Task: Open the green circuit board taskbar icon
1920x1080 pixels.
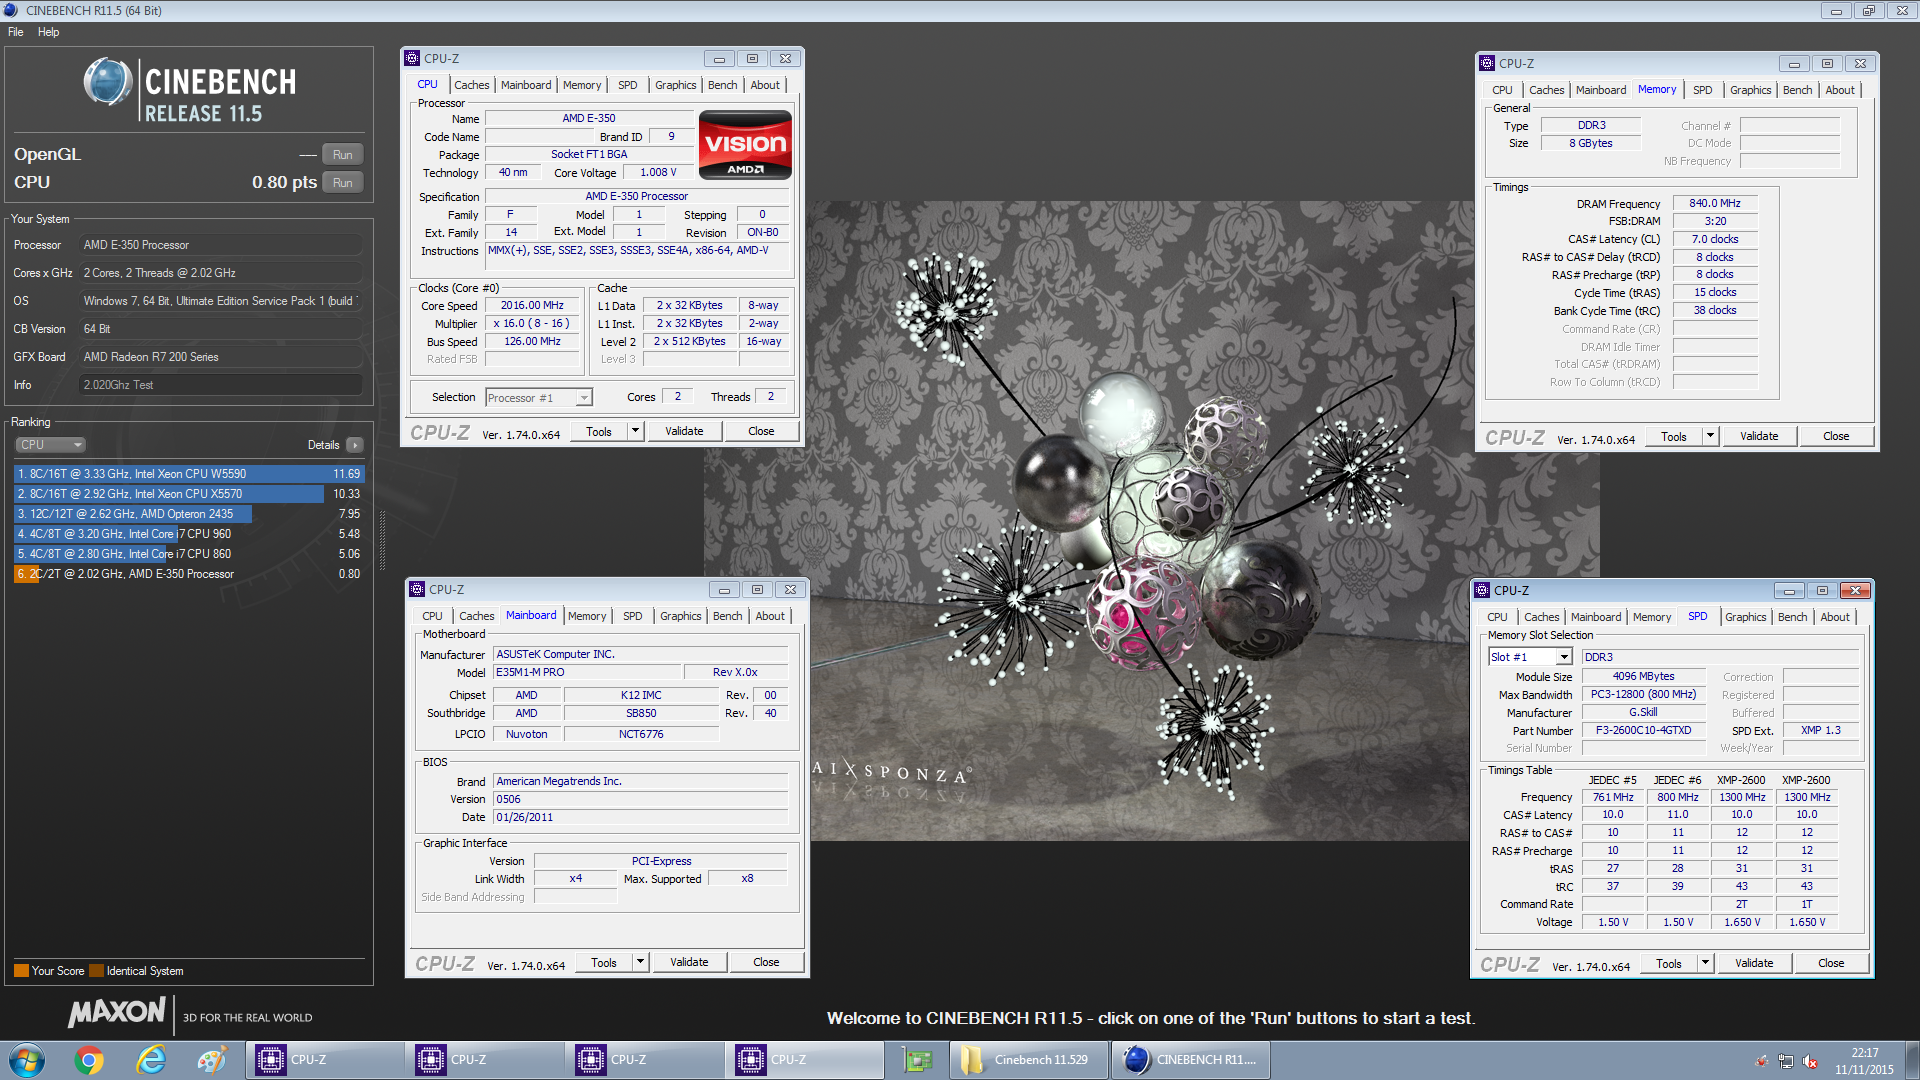Action: [x=916, y=1060]
